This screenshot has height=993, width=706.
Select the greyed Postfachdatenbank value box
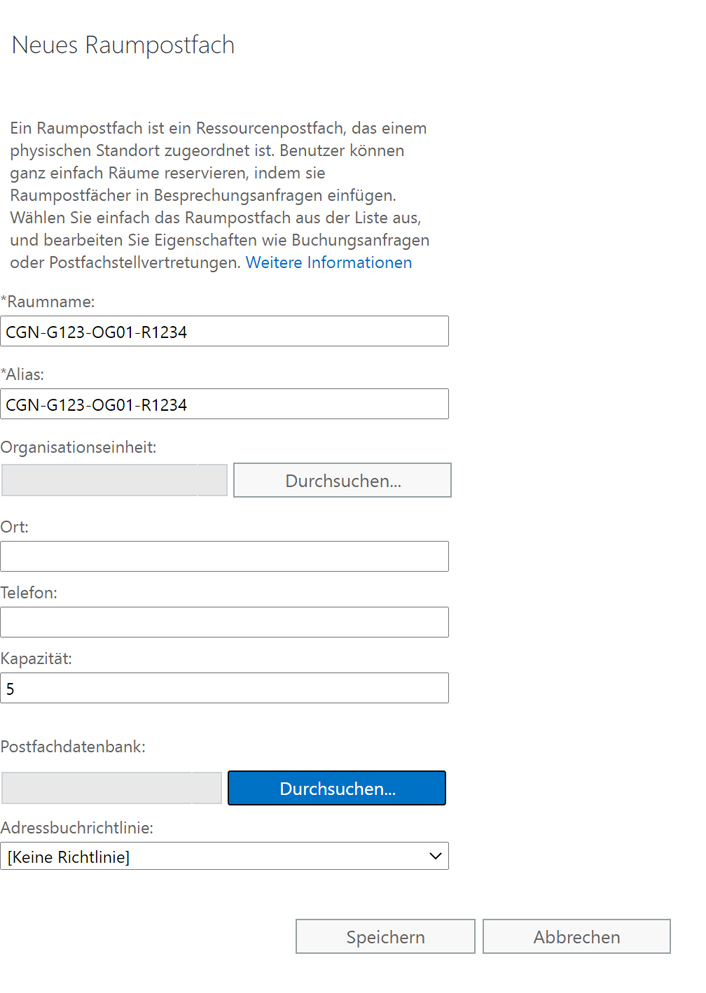tap(111, 788)
